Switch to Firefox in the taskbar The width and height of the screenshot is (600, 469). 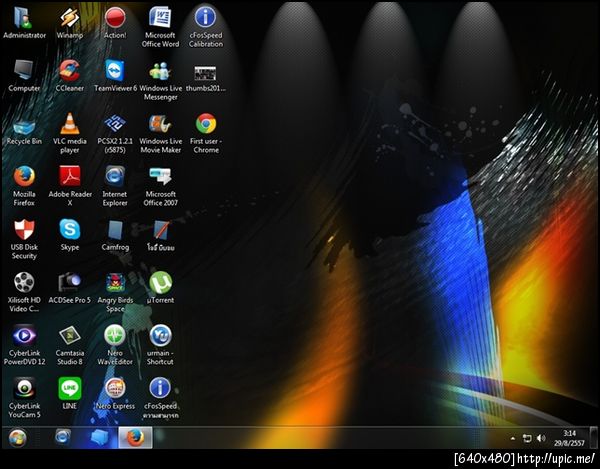pos(135,438)
